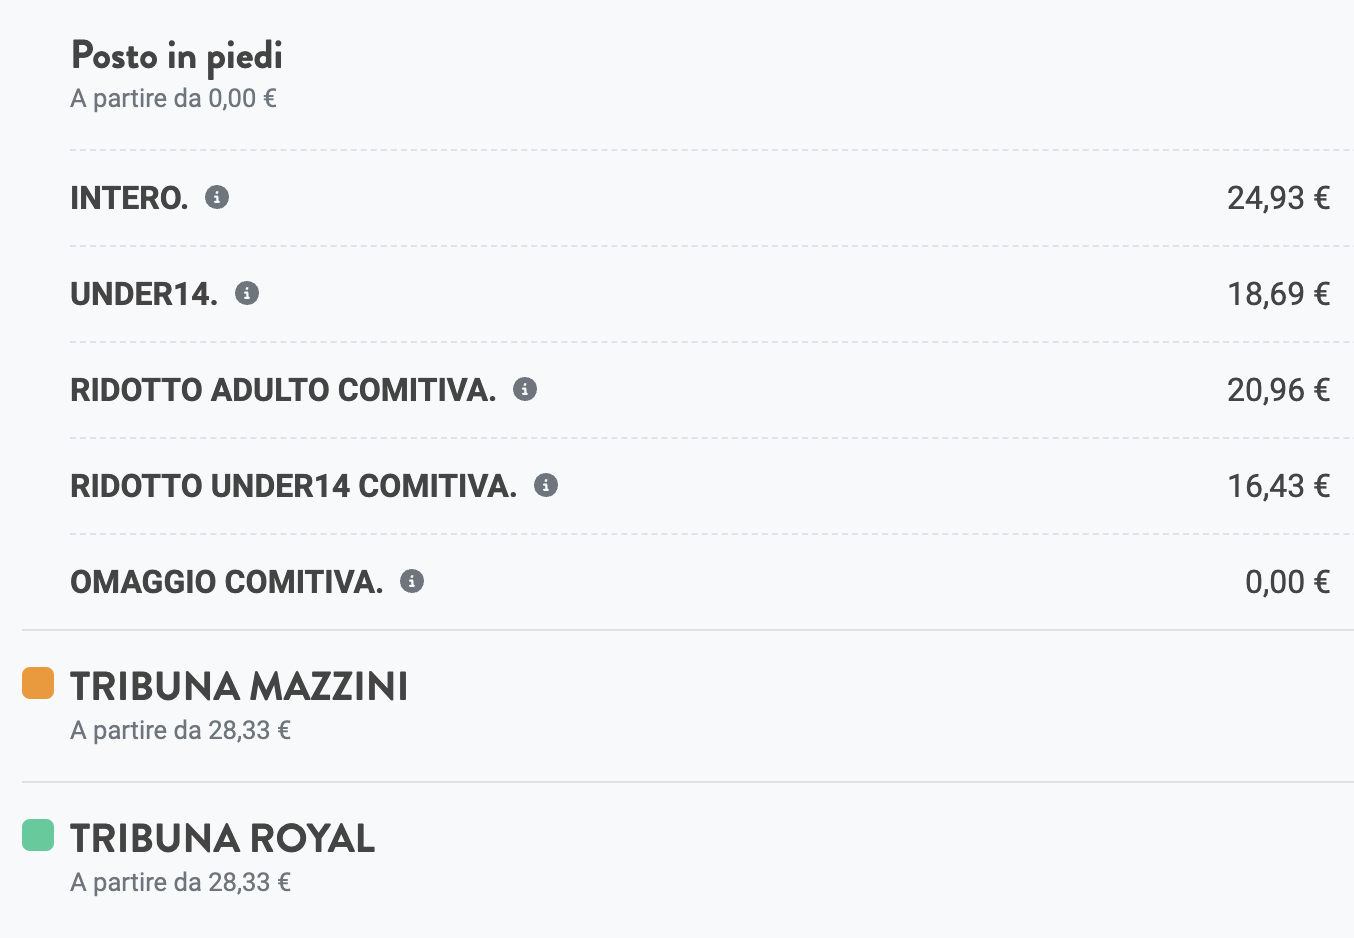Expand the TRIBUNA ROYAL section
1354x938 pixels.
pos(688,858)
